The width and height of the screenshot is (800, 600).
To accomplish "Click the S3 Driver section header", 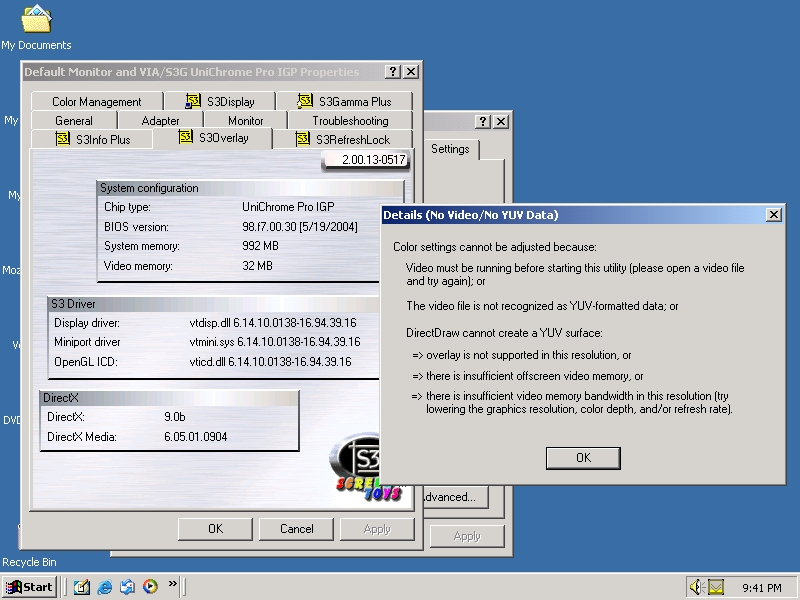I will (x=214, y=304).
